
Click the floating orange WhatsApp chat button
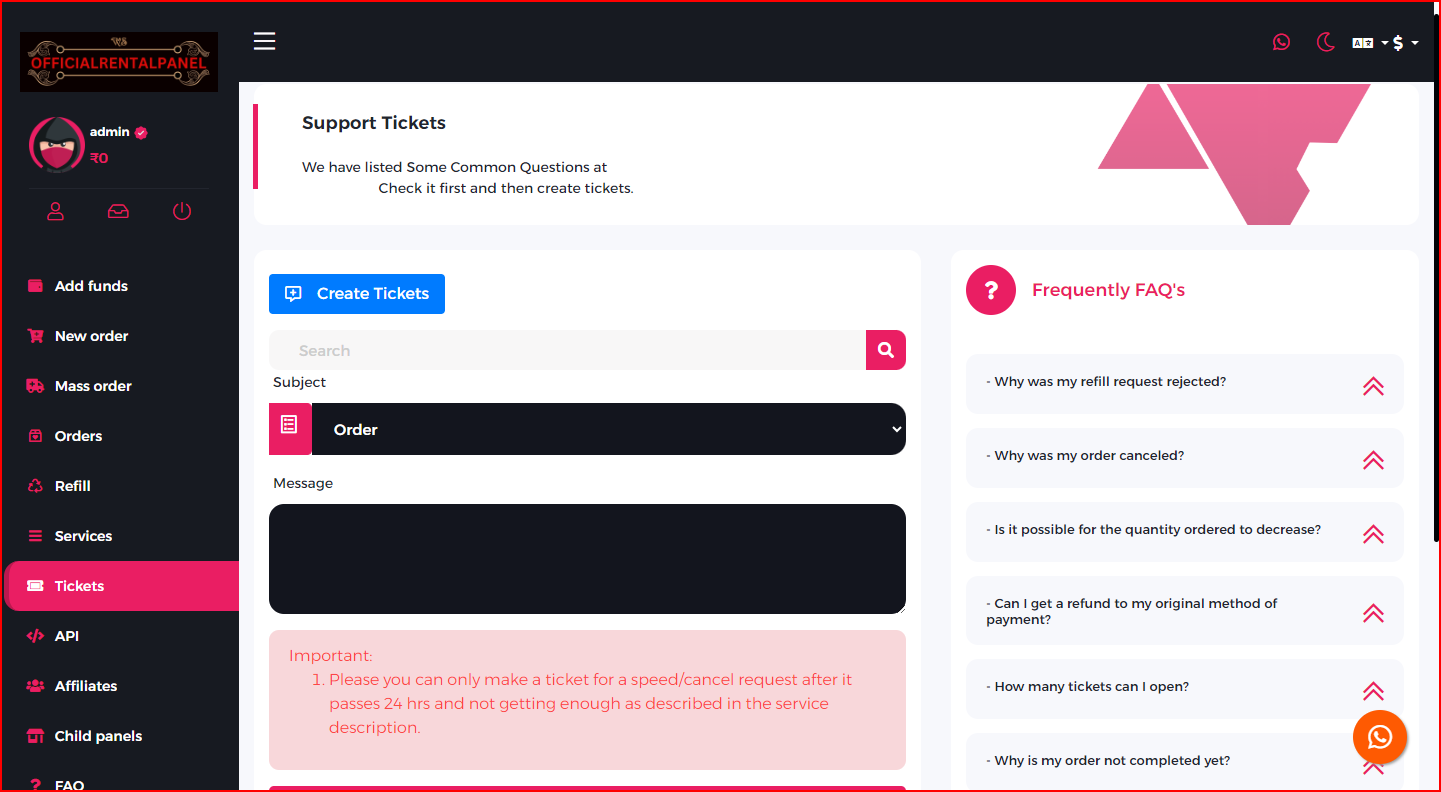click(x=1379, y=737)
